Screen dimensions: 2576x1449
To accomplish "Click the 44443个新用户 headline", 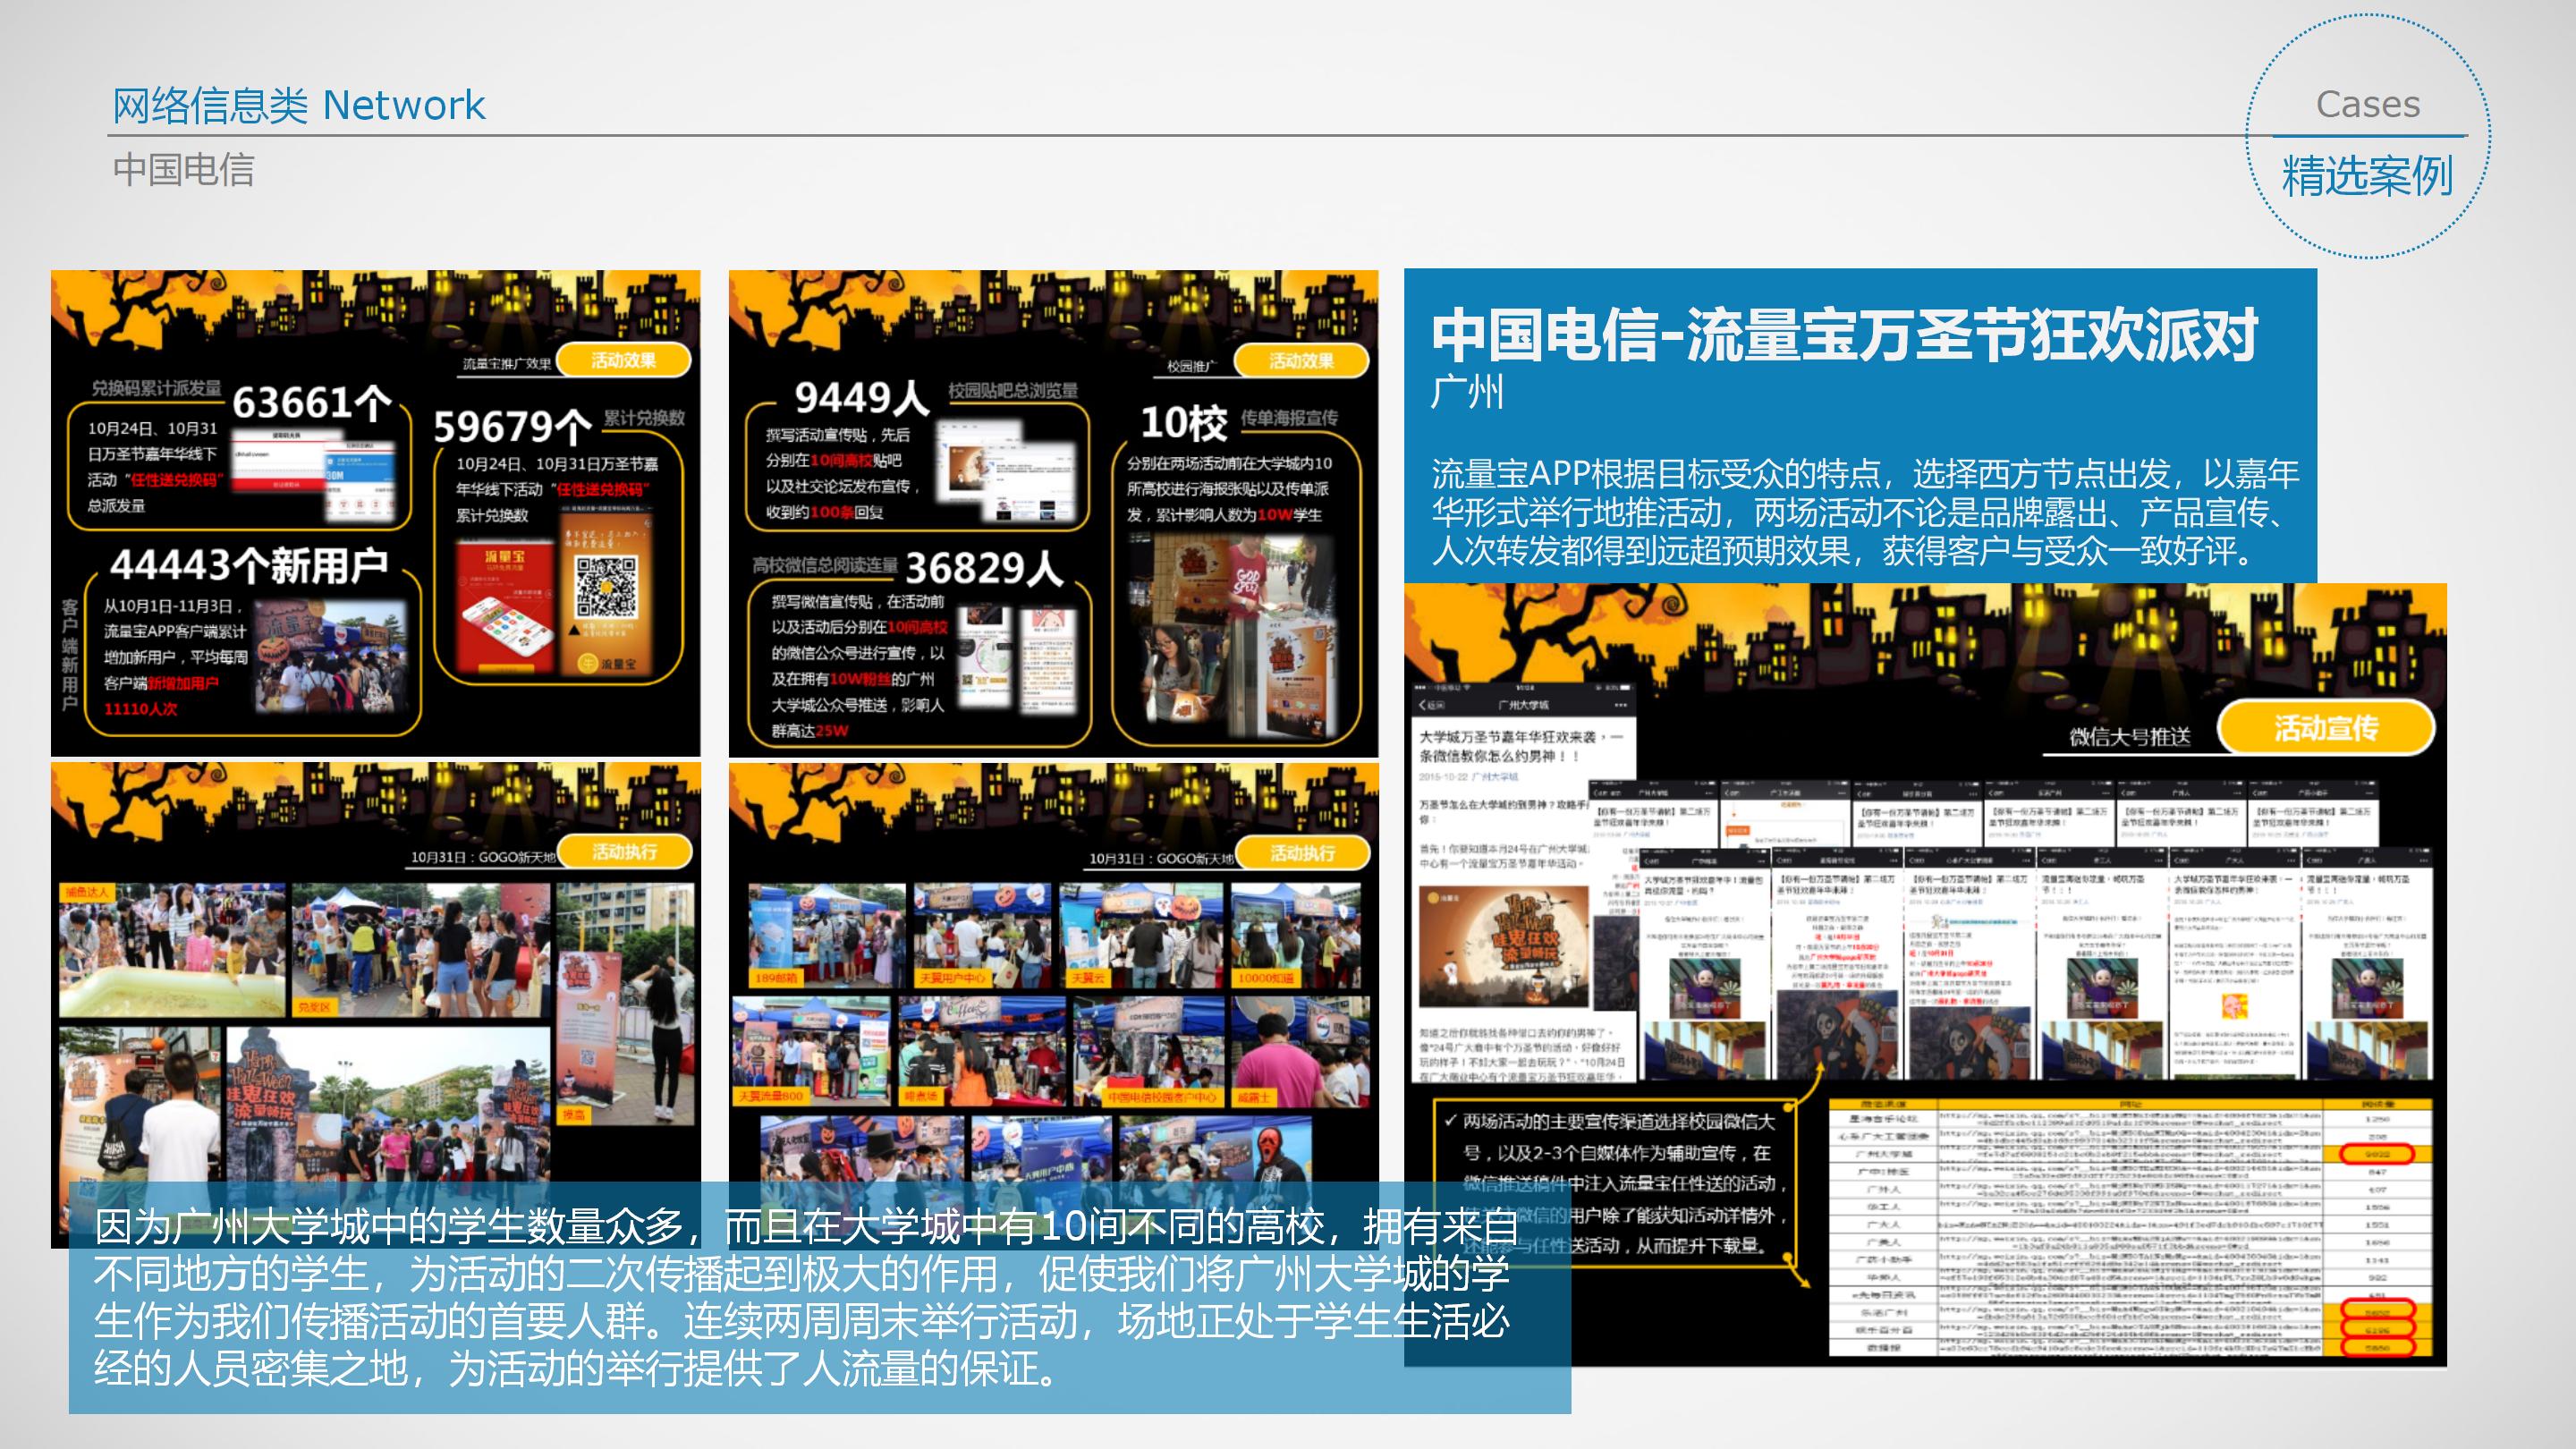I will click(x=249, y=565).
